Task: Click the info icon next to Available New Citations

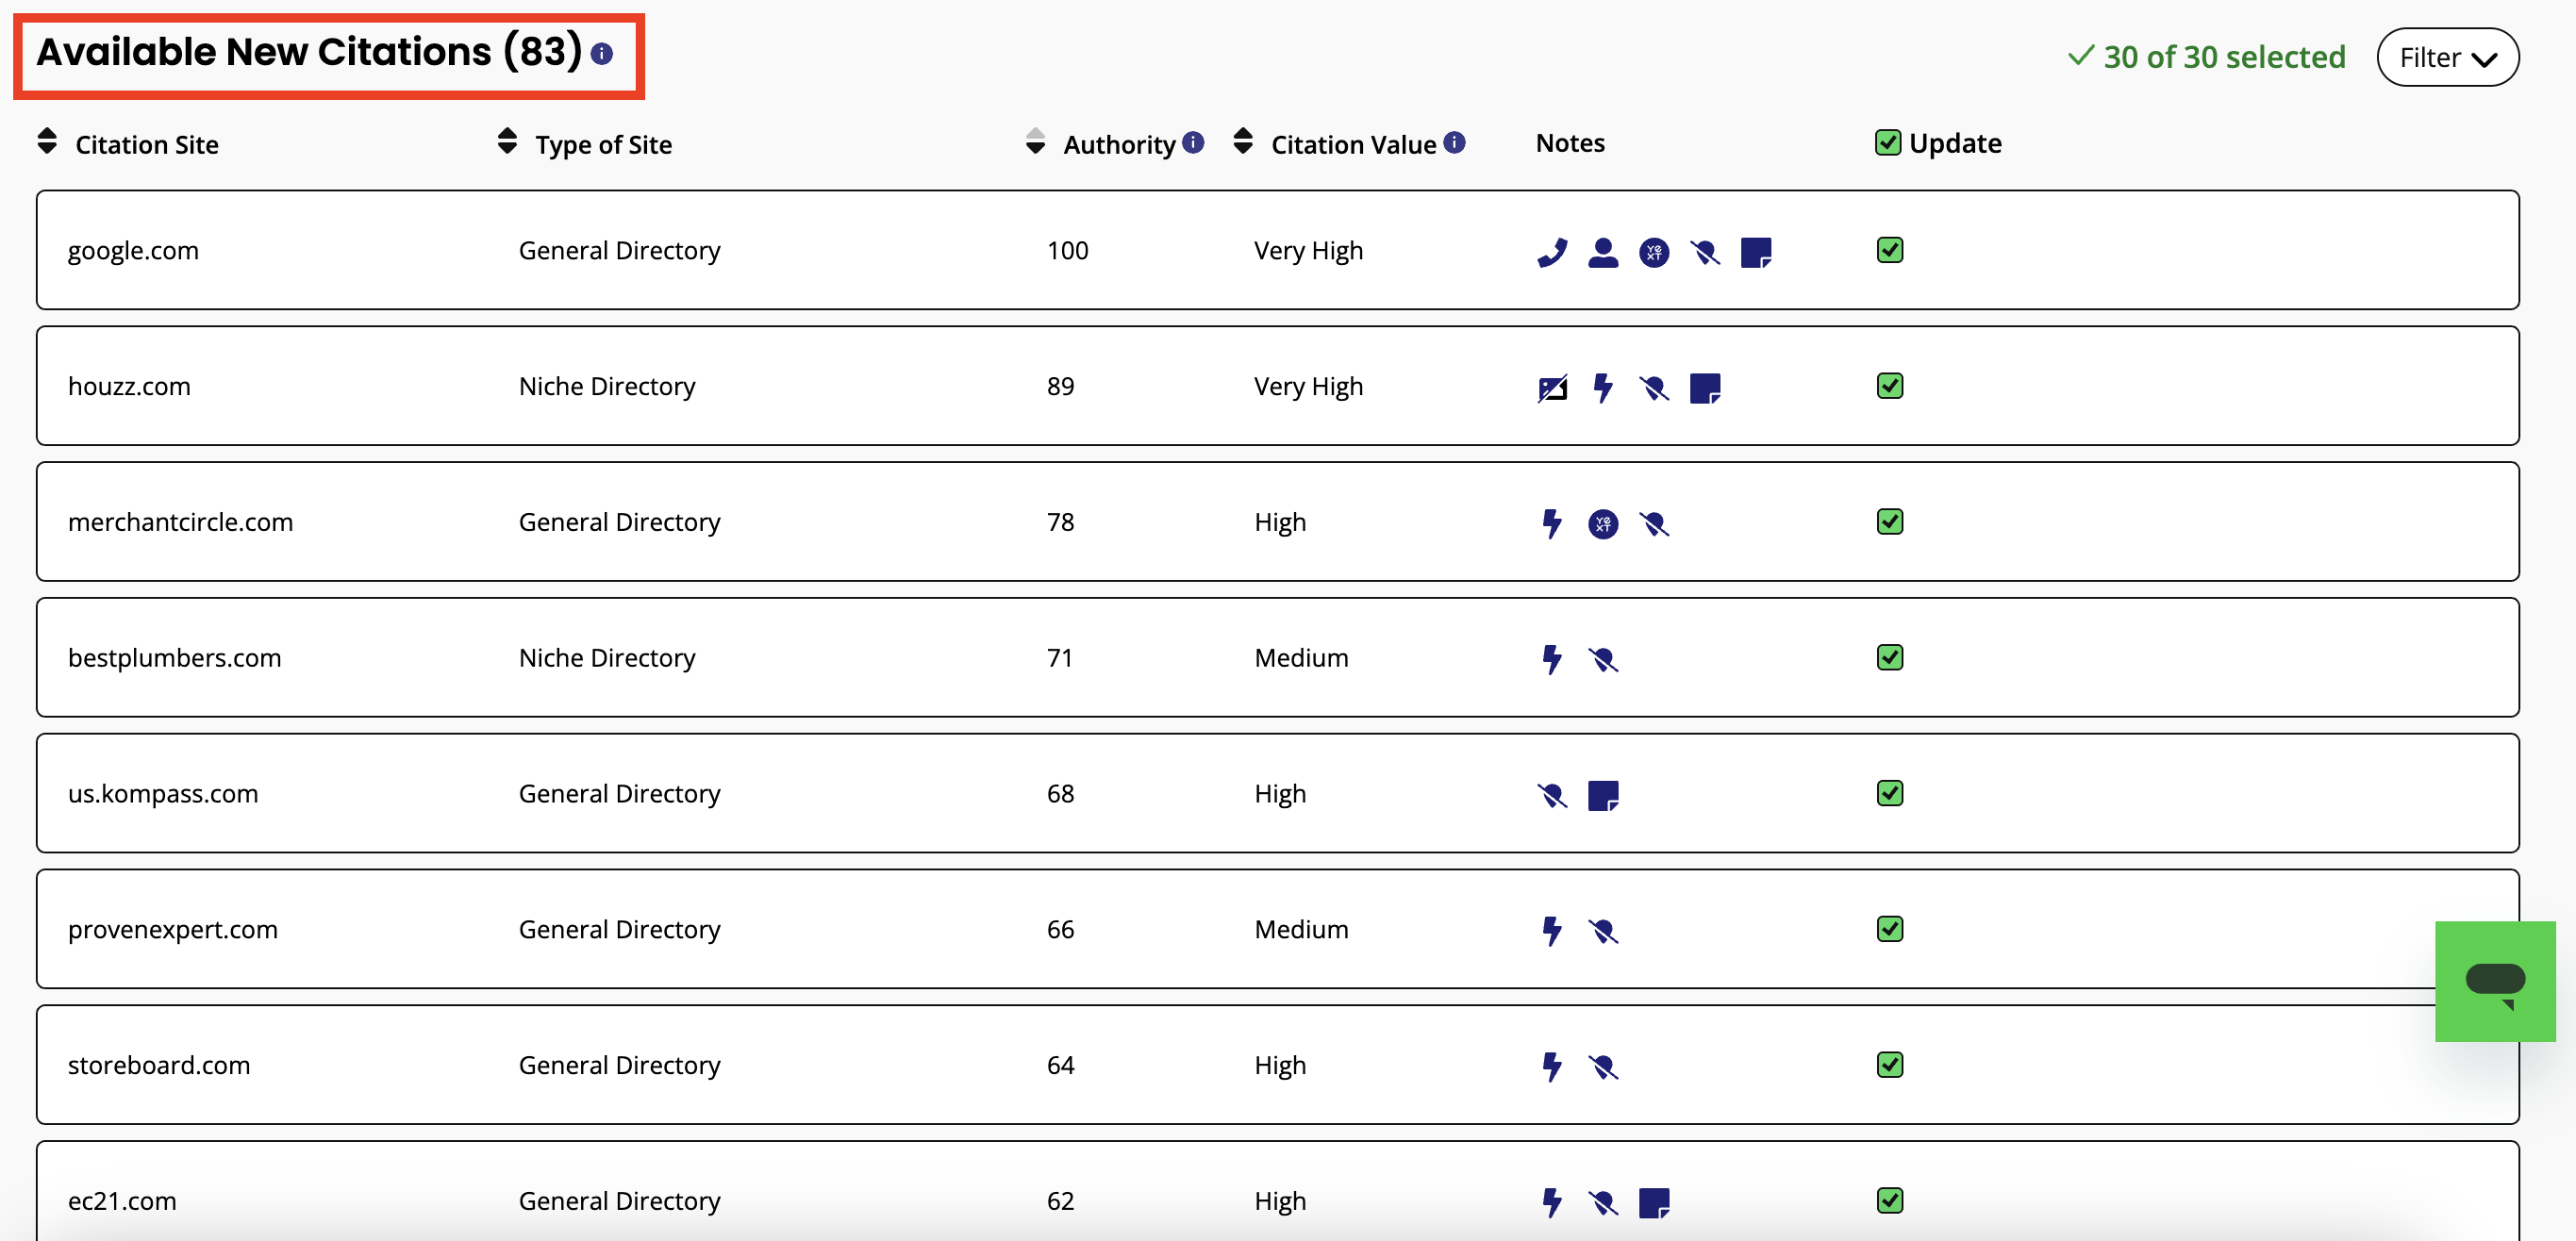Action: (x=601, y=54)
